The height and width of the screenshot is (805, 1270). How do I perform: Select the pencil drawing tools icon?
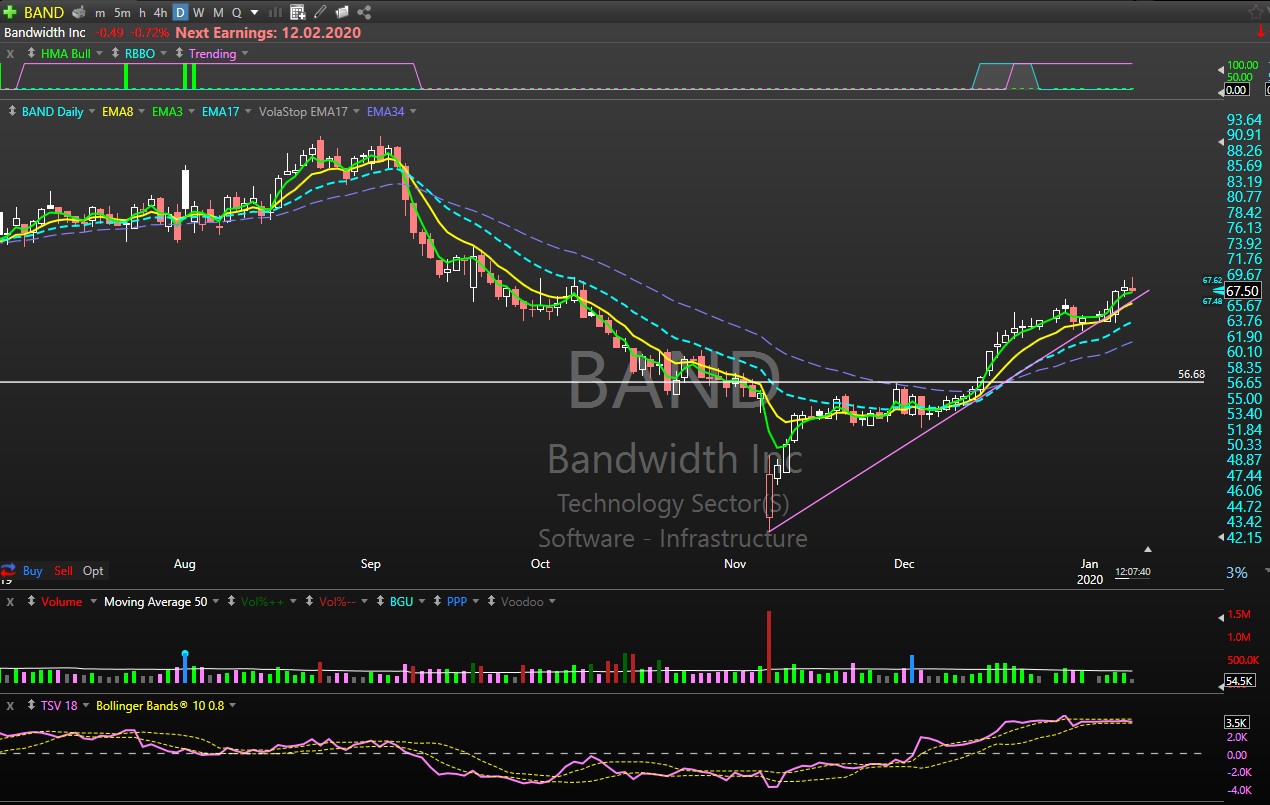coord(320,12)
